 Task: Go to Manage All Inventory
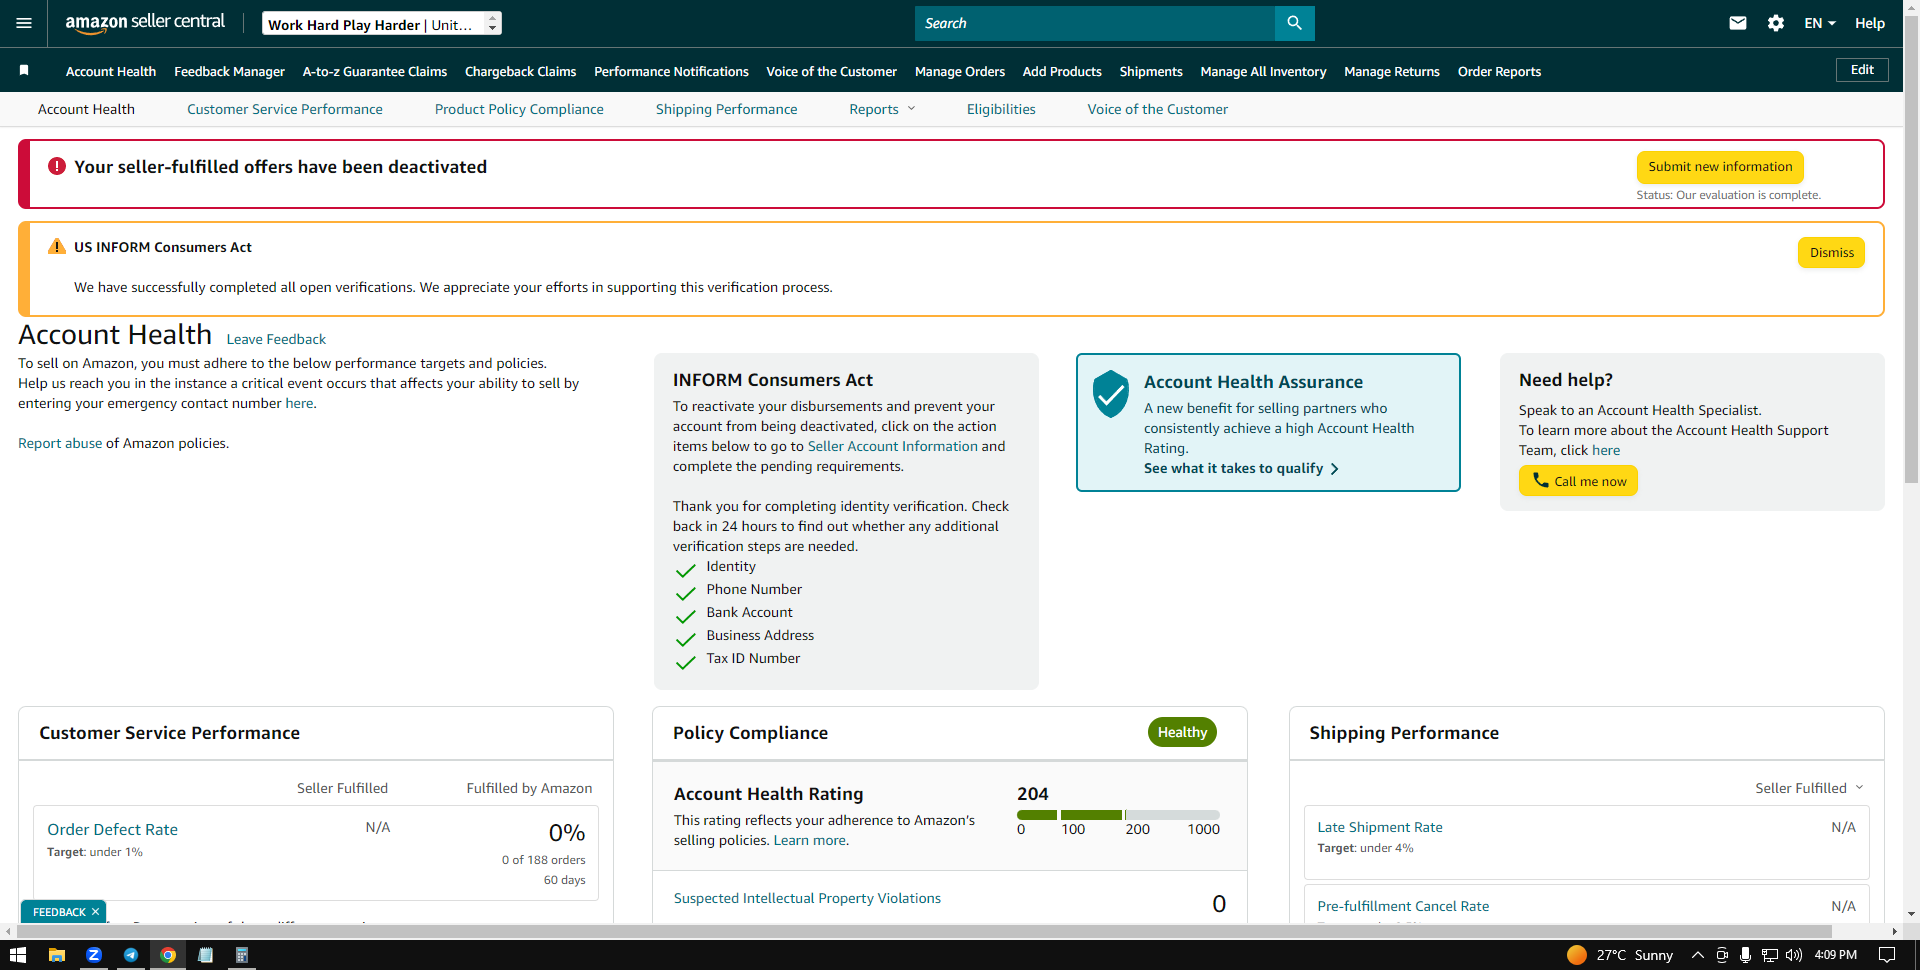point(1263,71)
